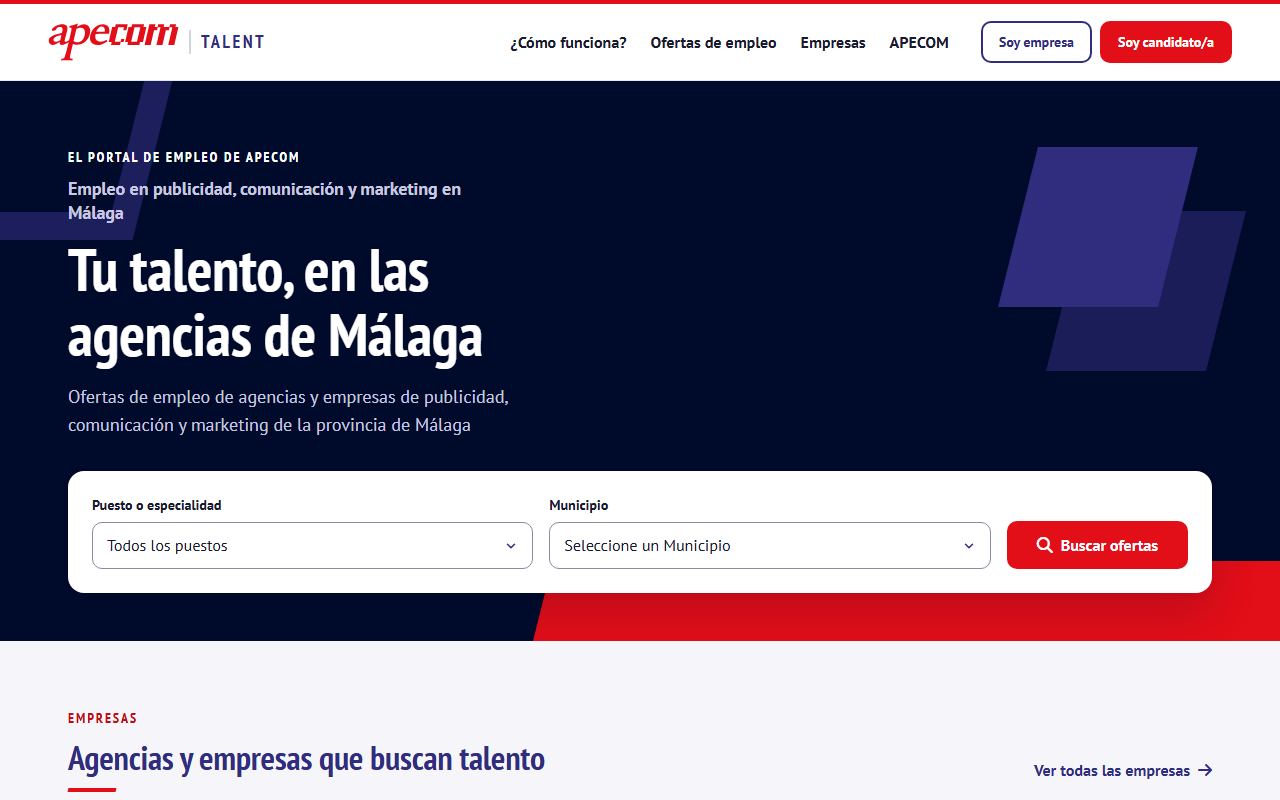Open the Puesto o especialidad dropdown
The height and width of the screenshot is (800, 1280).
tap(312, 545)
